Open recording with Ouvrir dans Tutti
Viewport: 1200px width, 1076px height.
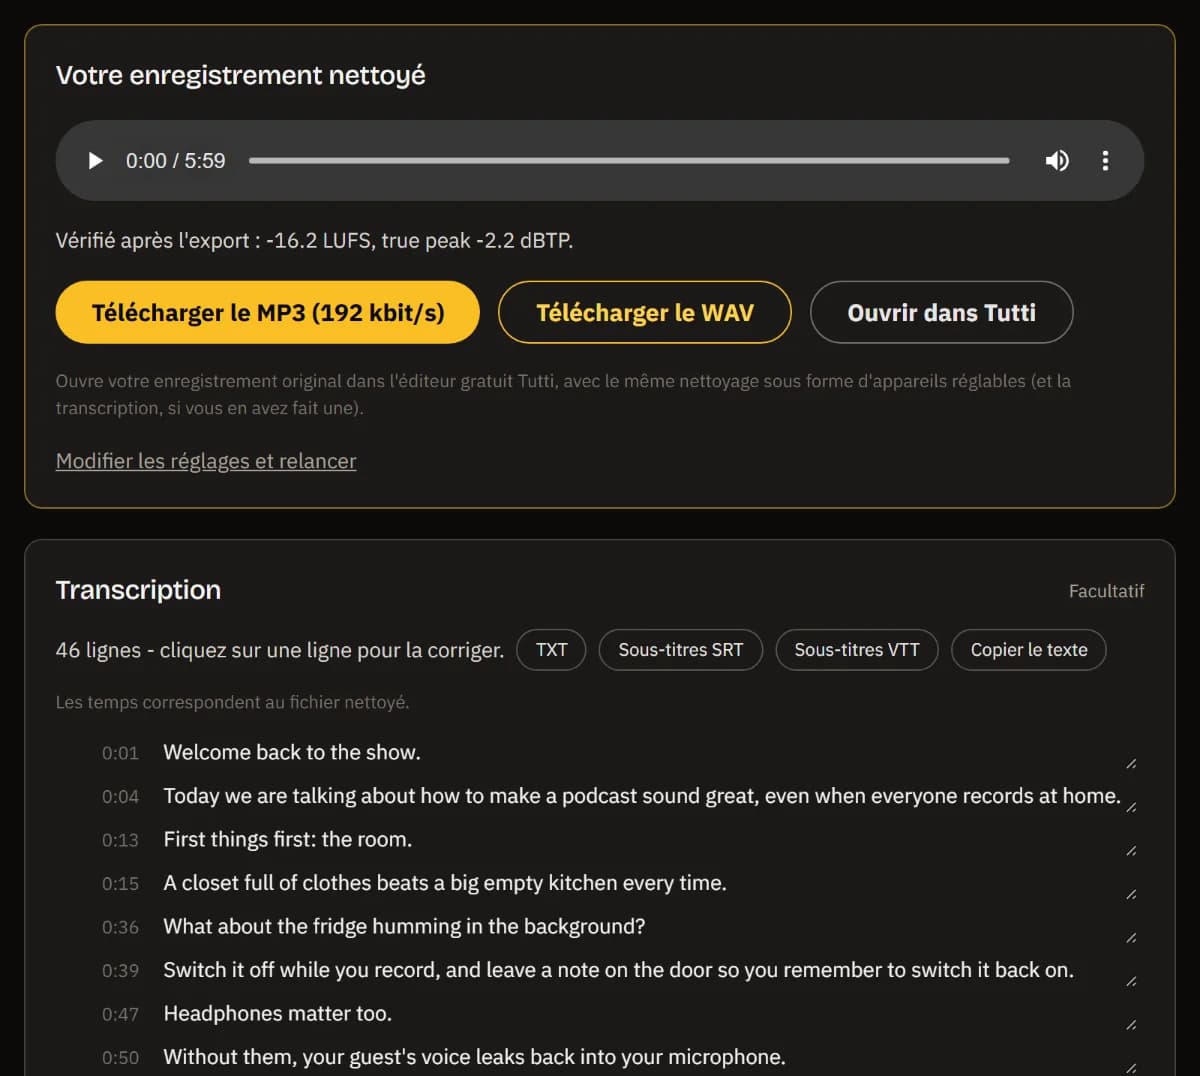click(x=942, y=312)
